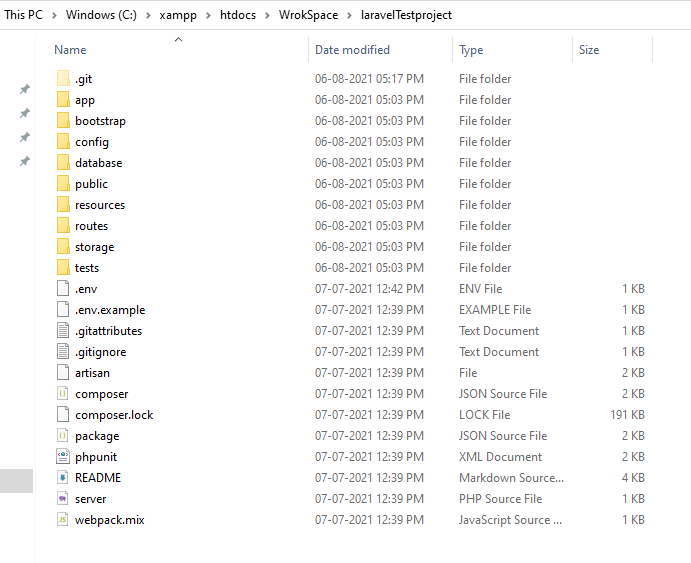Click the first pin icon in sidebar
This screenshot has width=691, height=563.
(25, 89)
